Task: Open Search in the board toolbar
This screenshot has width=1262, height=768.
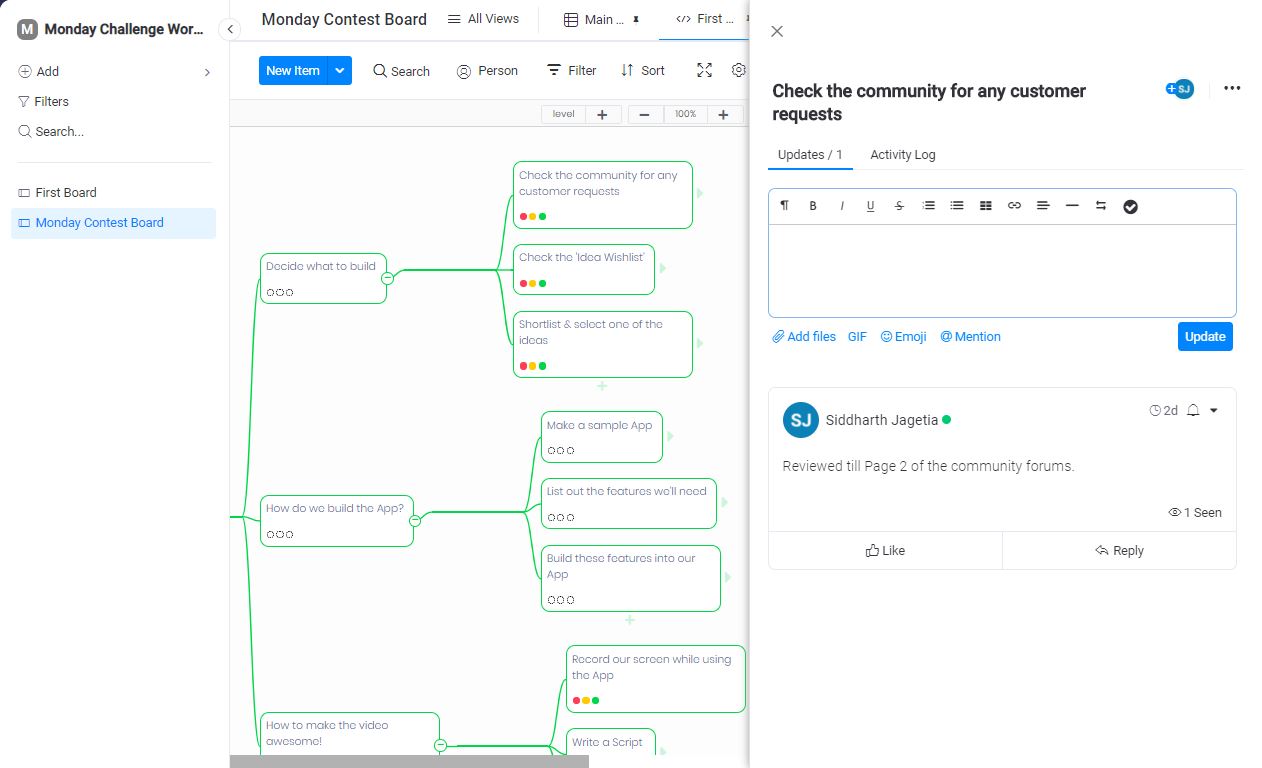Action: [401, 71]
